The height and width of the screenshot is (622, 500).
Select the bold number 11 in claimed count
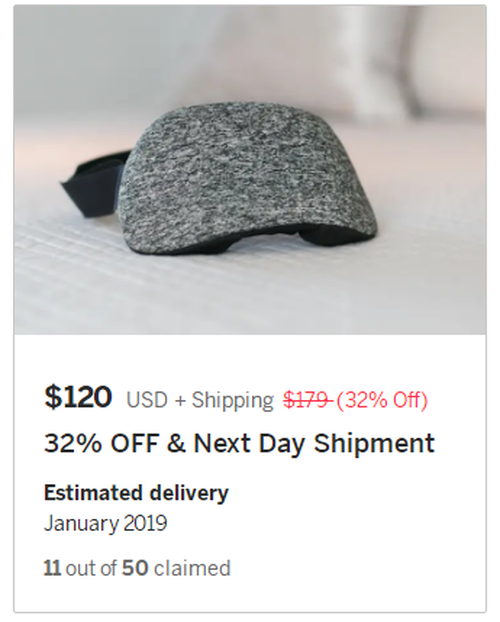pyautogui.click(x=52, y=568)
